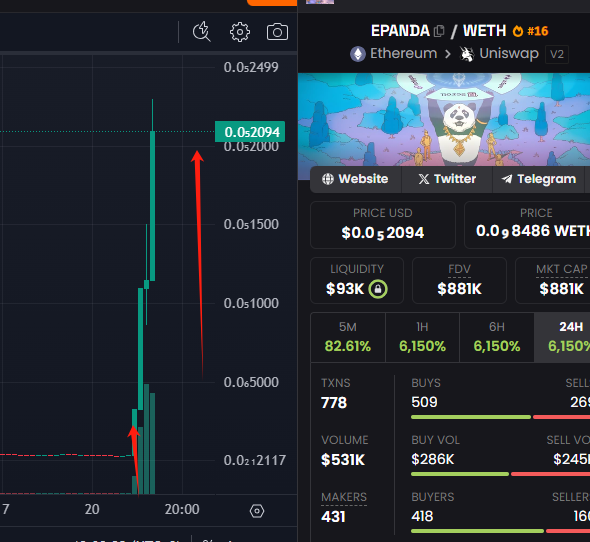Click the EPANDA token name
Viewport: 590px width, 542px height.
tap(400, 31)
